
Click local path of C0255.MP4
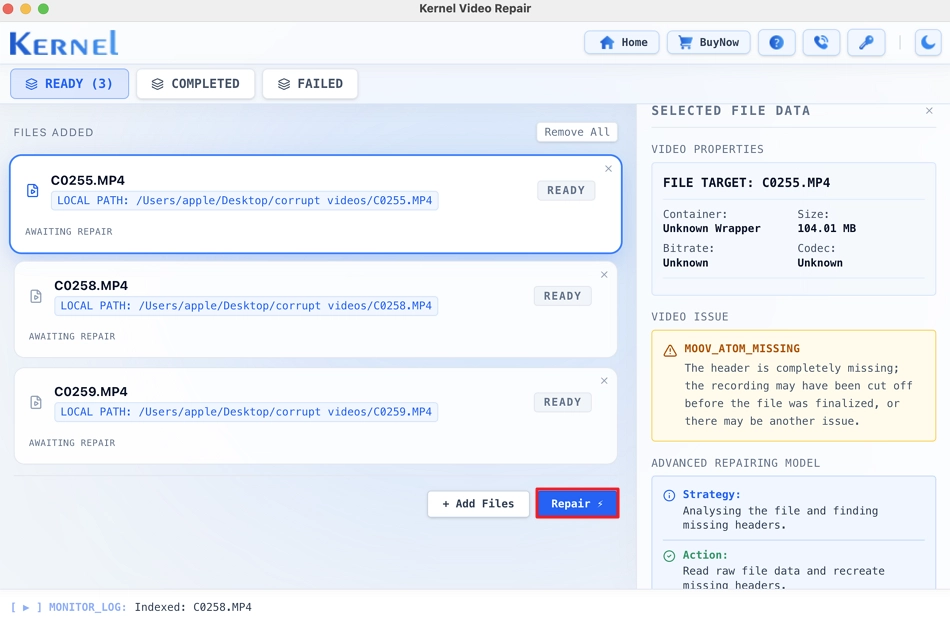[245, 201]
